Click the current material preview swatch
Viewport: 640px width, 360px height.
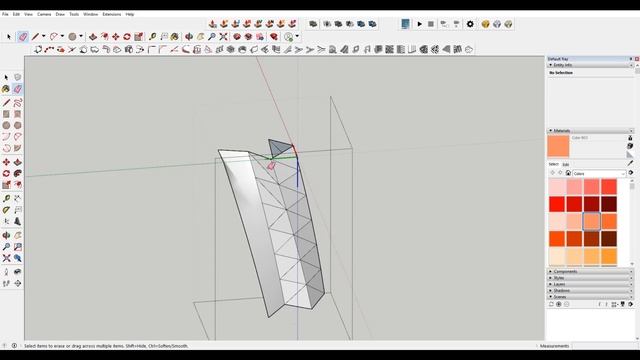pos(558,146)
